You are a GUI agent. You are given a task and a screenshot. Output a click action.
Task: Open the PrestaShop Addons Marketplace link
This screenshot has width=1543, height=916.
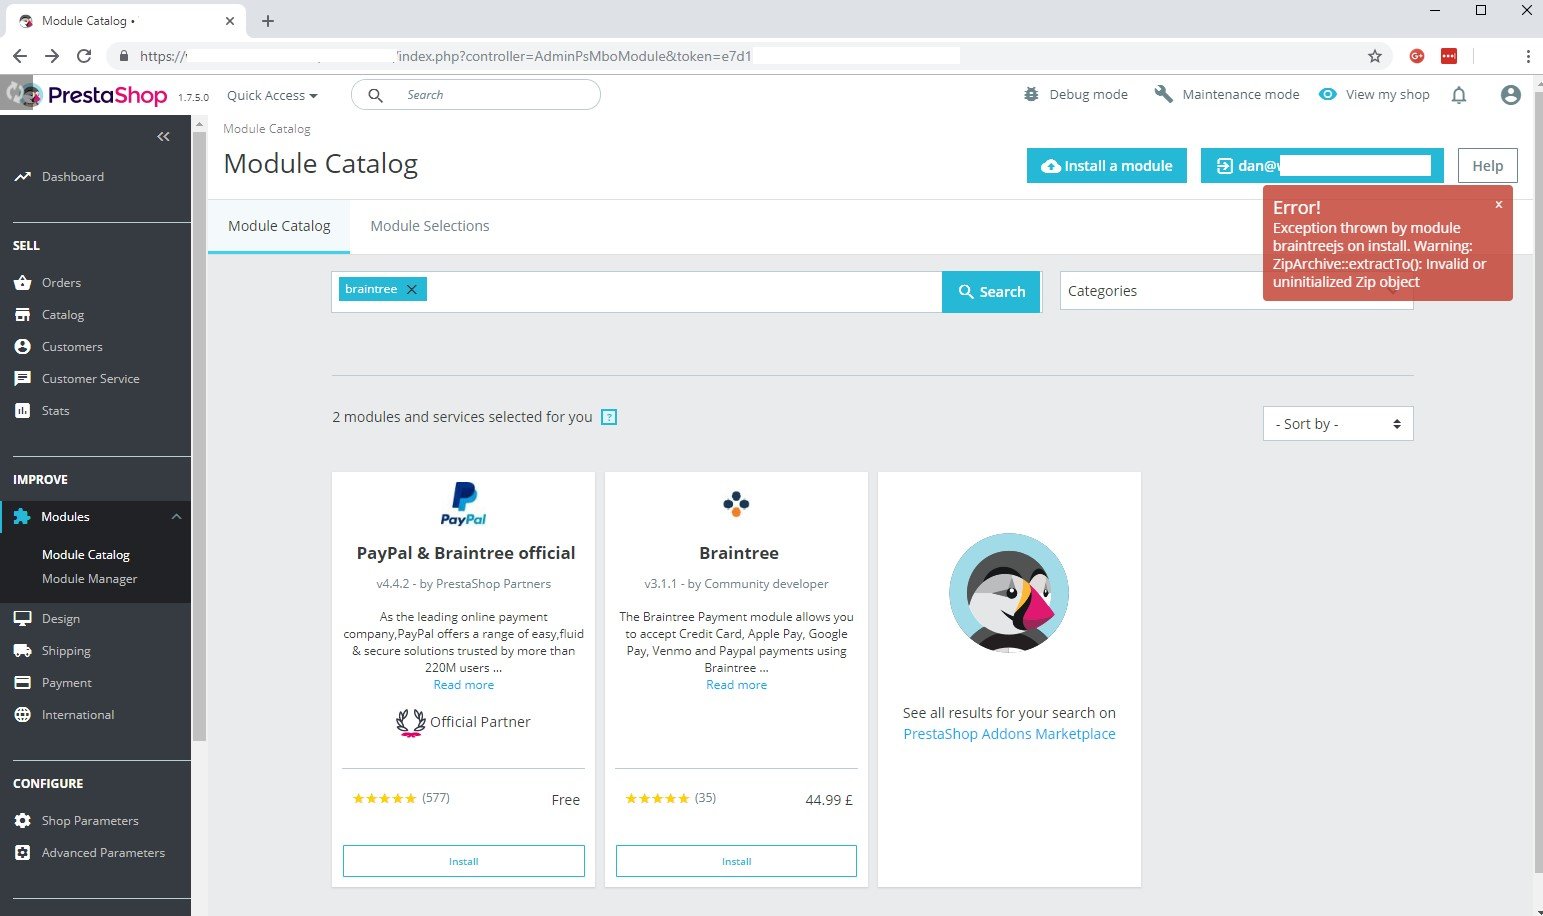click(1009, 734)
